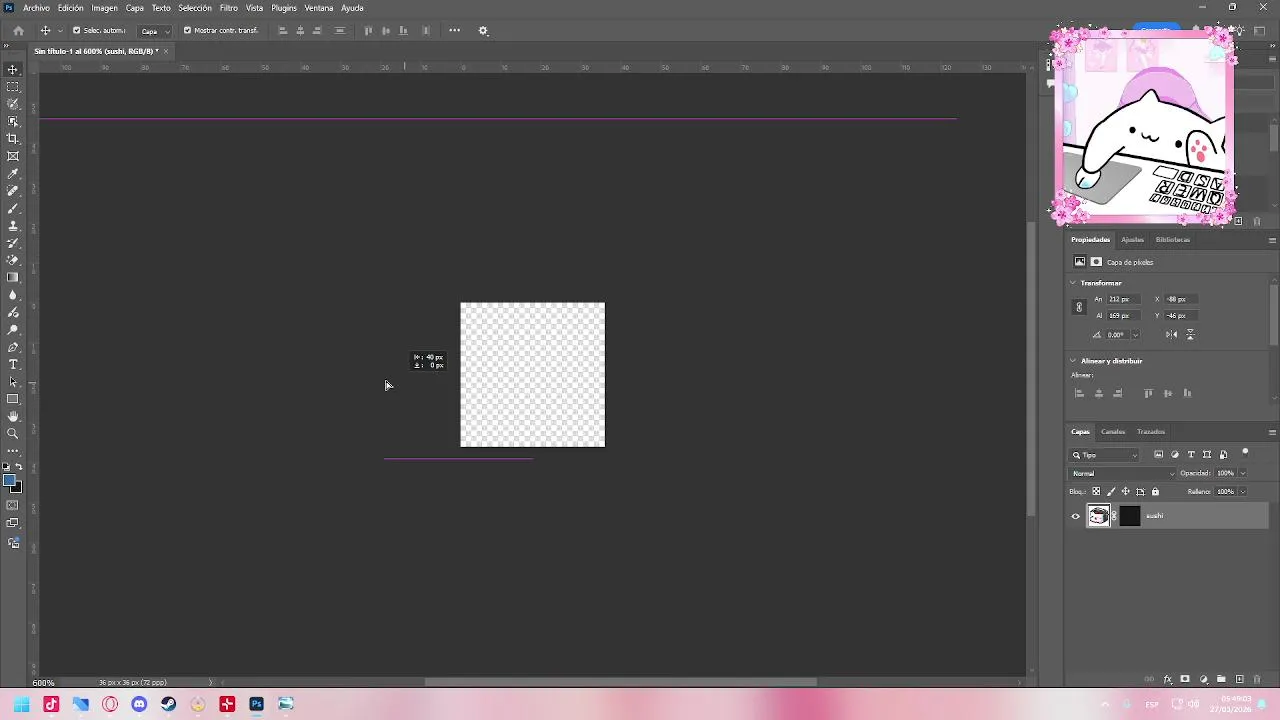The height and width of the screenshot is (720, 1280).
Task: Select the sushi layer mask thumbnail
Action: (x=1130, y=516)
